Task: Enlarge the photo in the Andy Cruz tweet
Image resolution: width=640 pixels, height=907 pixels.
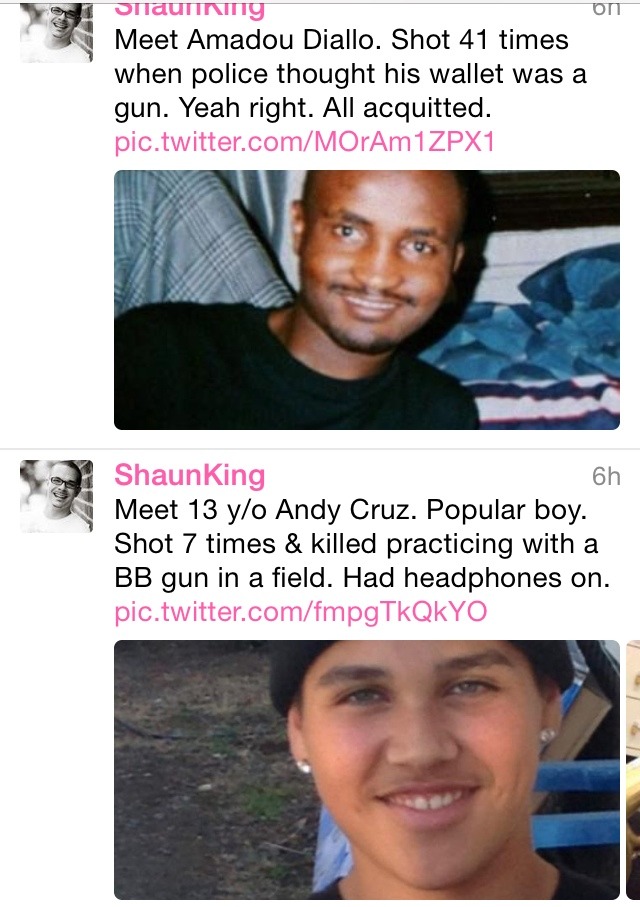Action: coord(367,770)
